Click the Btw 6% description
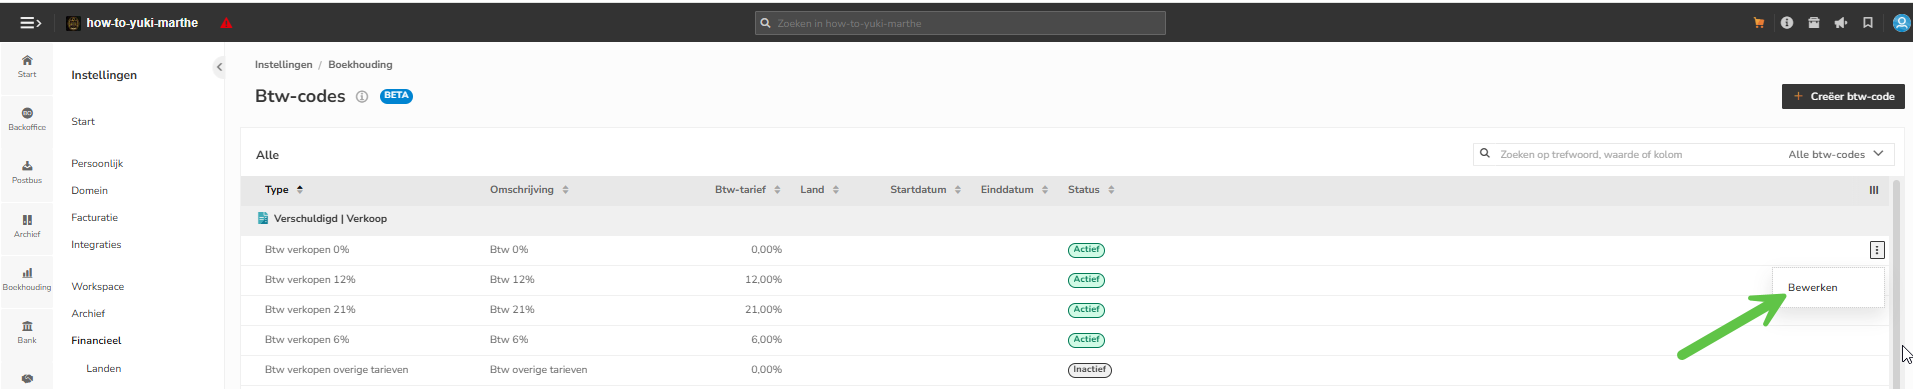The image size is (1913, 389). (x=509, y=340)
